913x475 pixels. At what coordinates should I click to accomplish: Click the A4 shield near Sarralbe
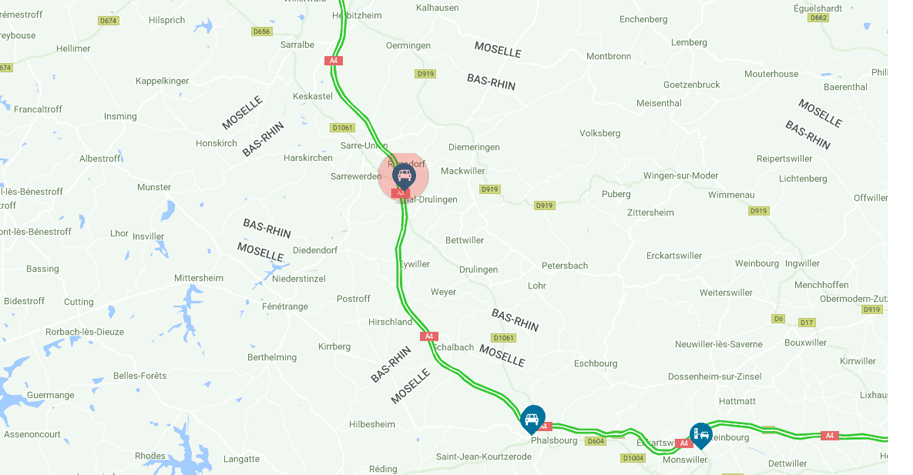click(x=333, y=61)
